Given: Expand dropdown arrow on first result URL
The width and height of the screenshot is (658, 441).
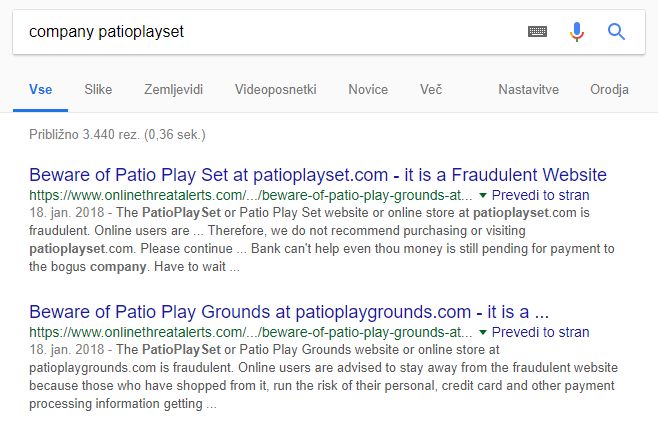Looking at the screenshot, I should (483, 195).
